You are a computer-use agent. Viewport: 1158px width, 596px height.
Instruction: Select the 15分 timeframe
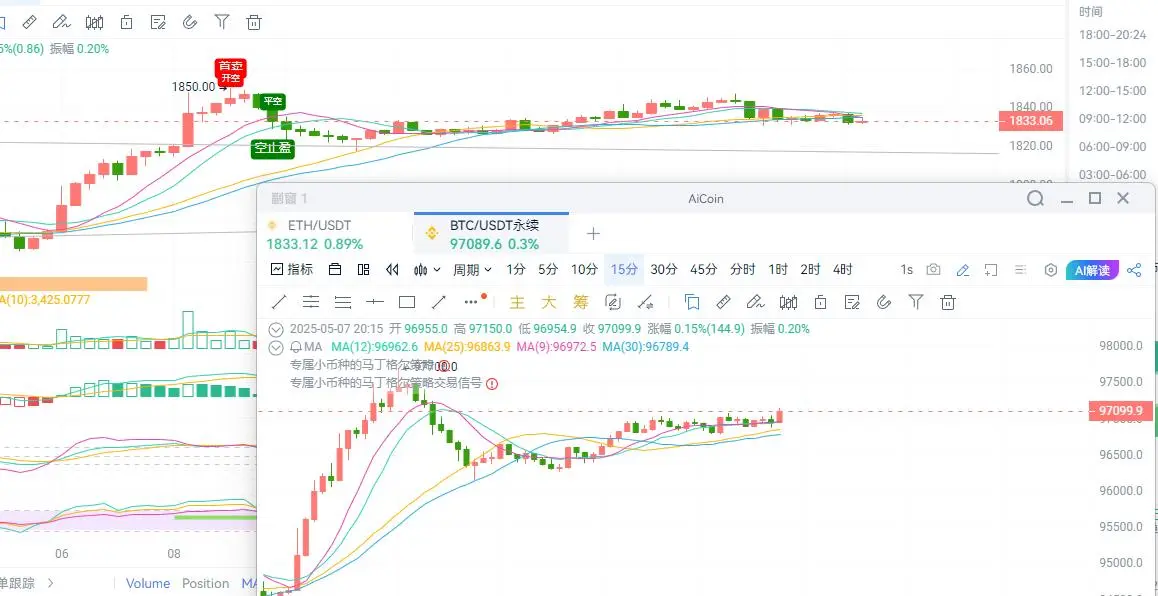[624, 270]
